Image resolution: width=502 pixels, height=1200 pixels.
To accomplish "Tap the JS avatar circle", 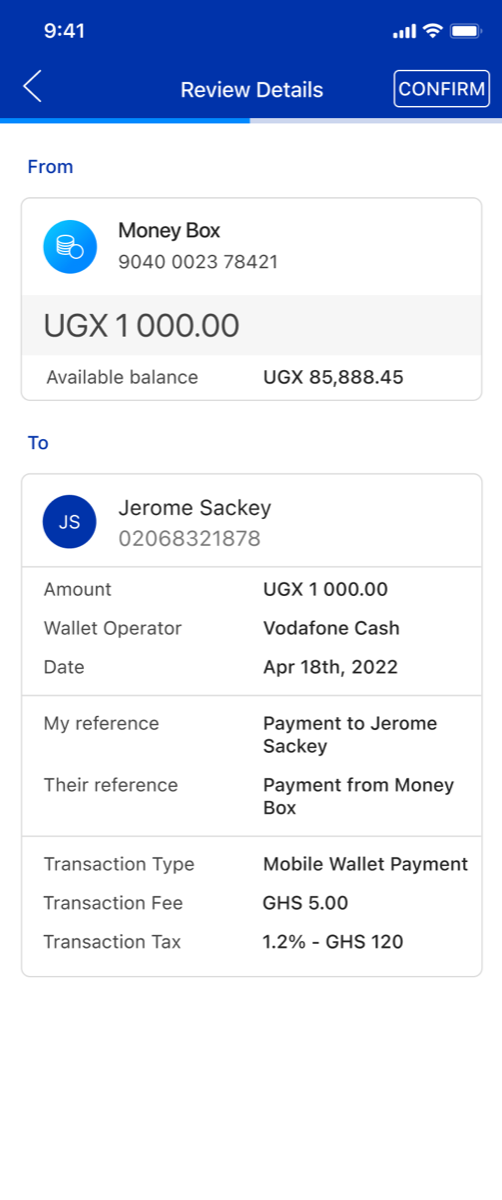I will [70, 522].
